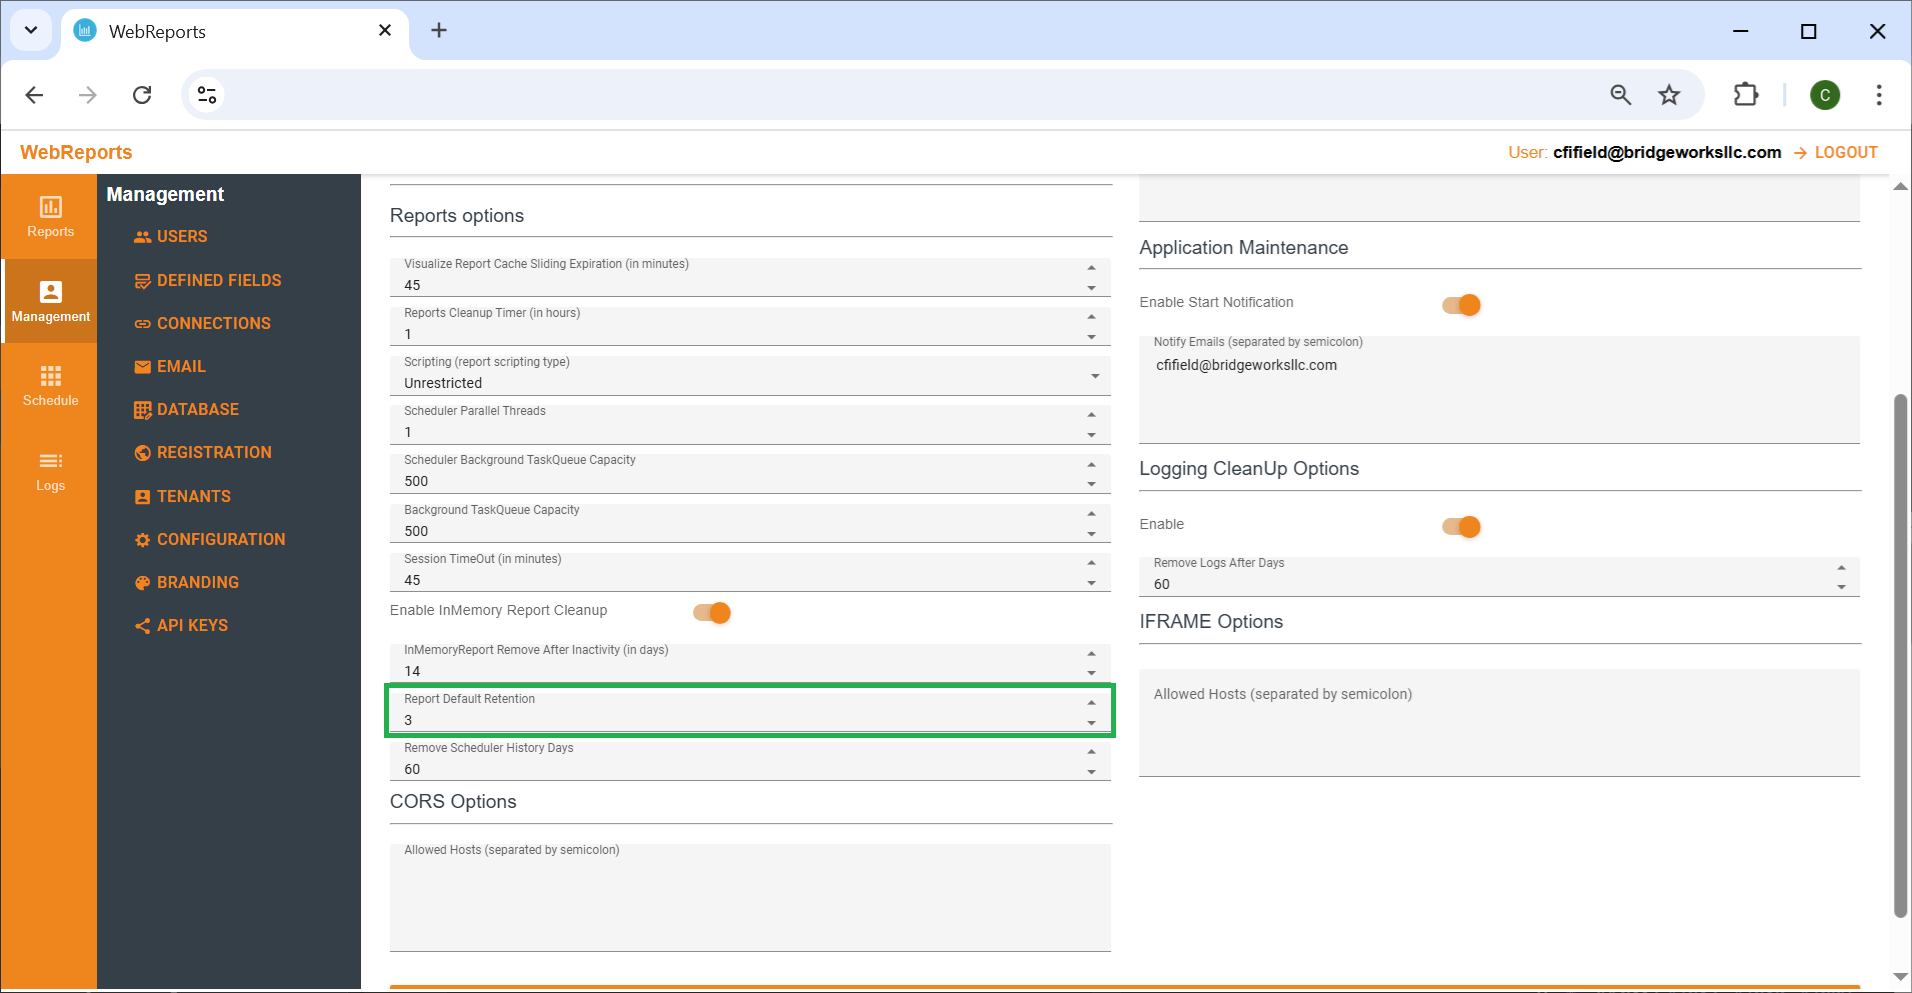
Task: Click the page vertical scrollbar thumb
Action: [x=1900, y=655]
